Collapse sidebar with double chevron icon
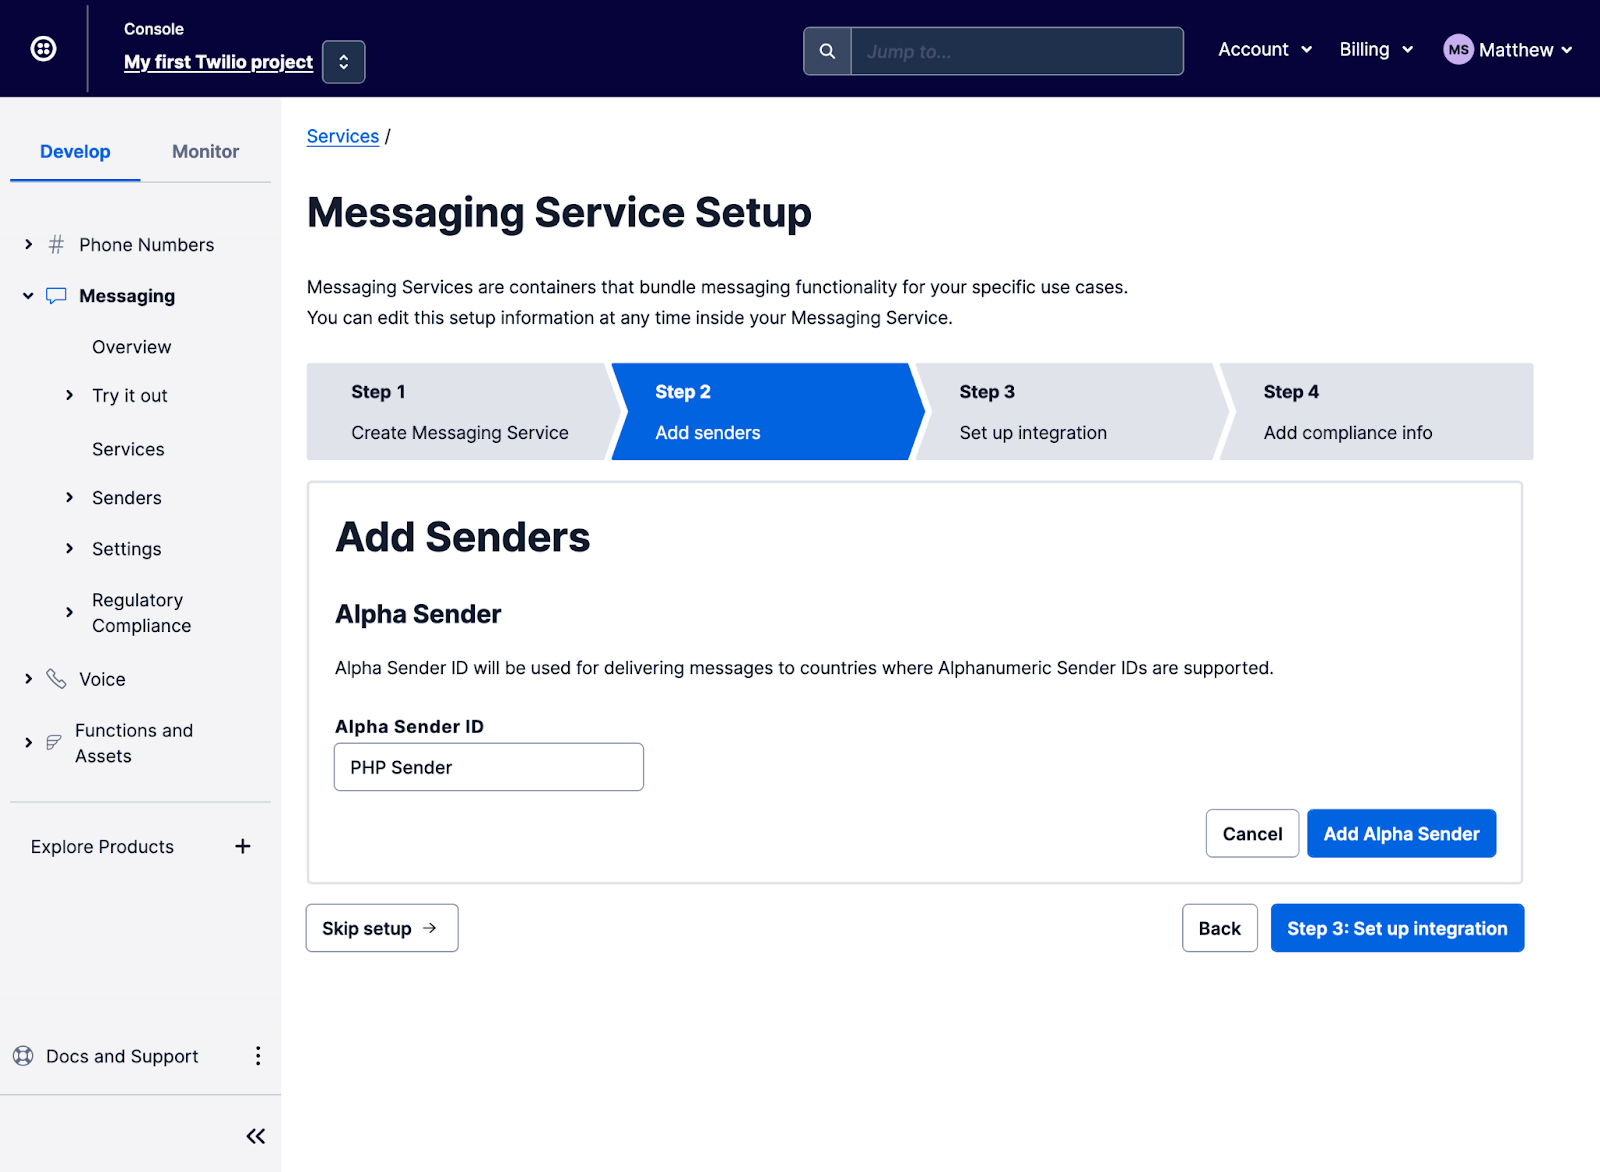The height and width of the screenshot is (1172, 1600). [256, 1136]
